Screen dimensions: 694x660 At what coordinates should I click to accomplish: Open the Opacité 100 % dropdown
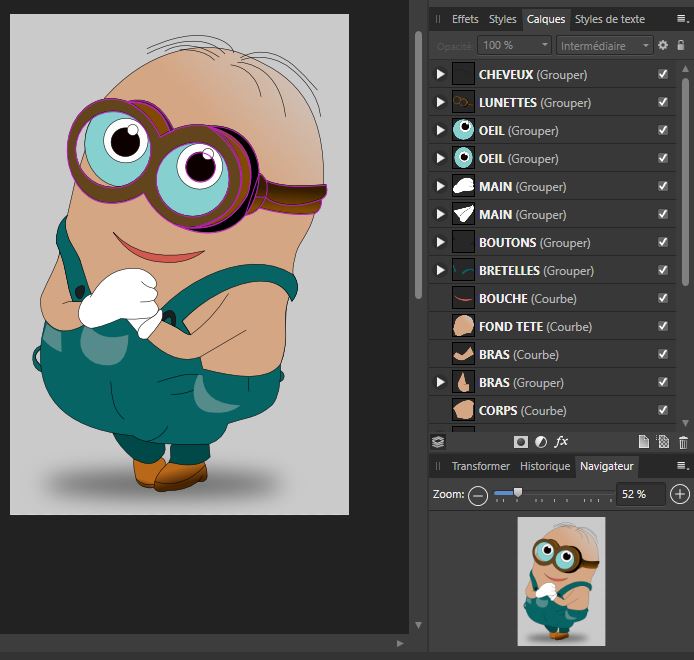coord(514,45)
